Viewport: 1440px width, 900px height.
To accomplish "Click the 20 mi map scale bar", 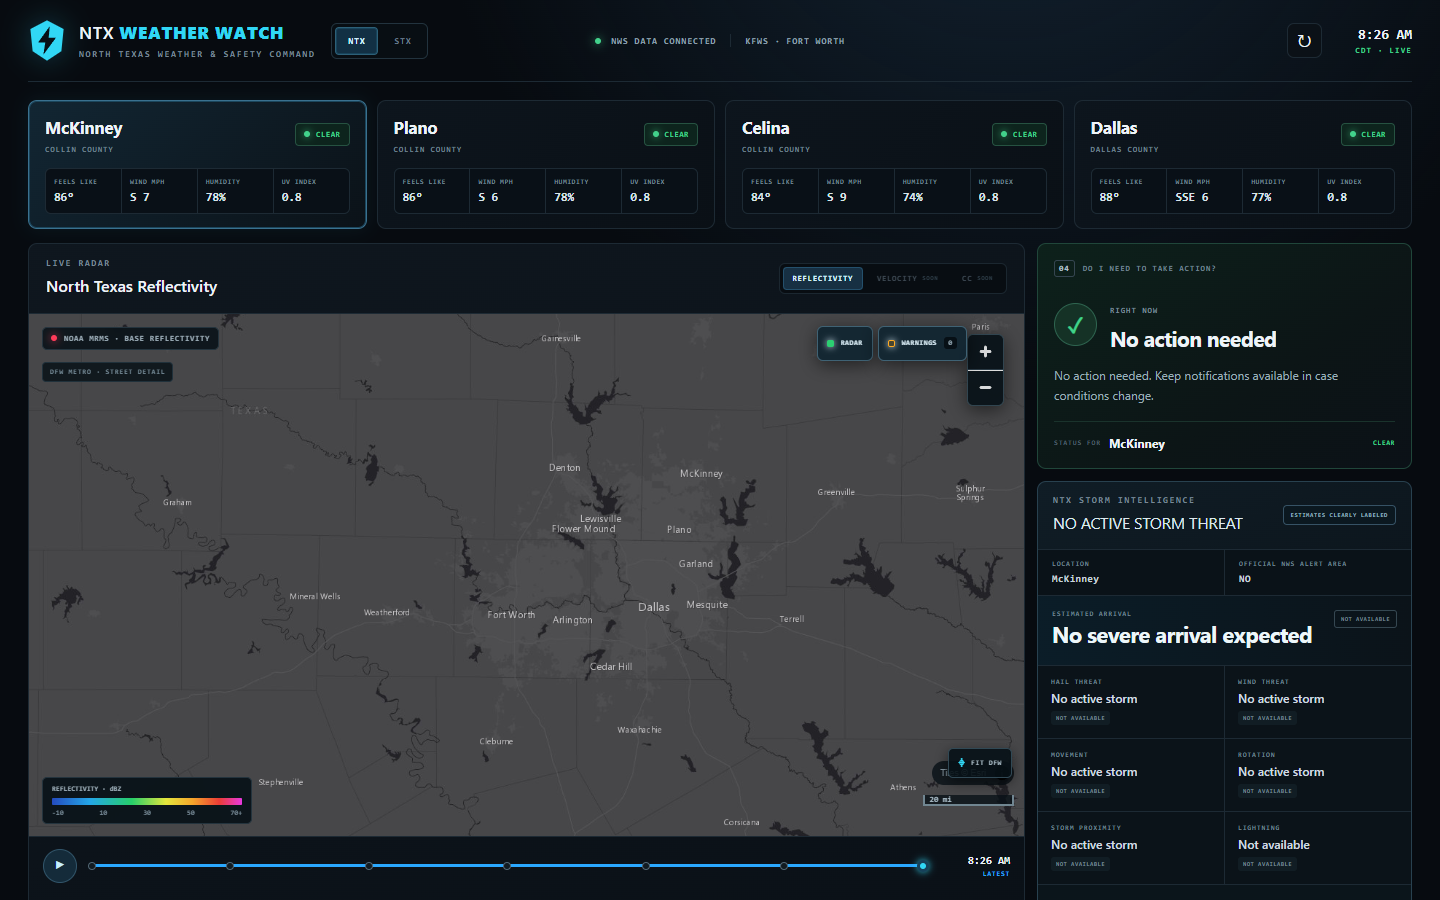I will click(968, 800).
